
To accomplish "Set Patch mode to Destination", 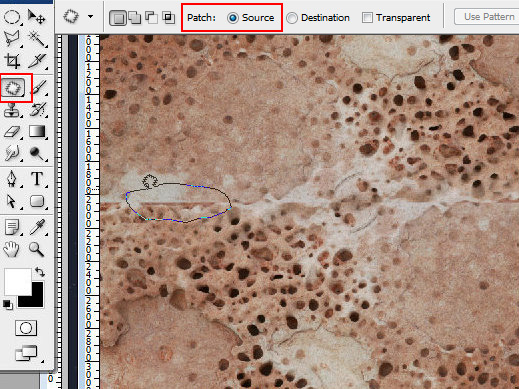I will (318, 18).
